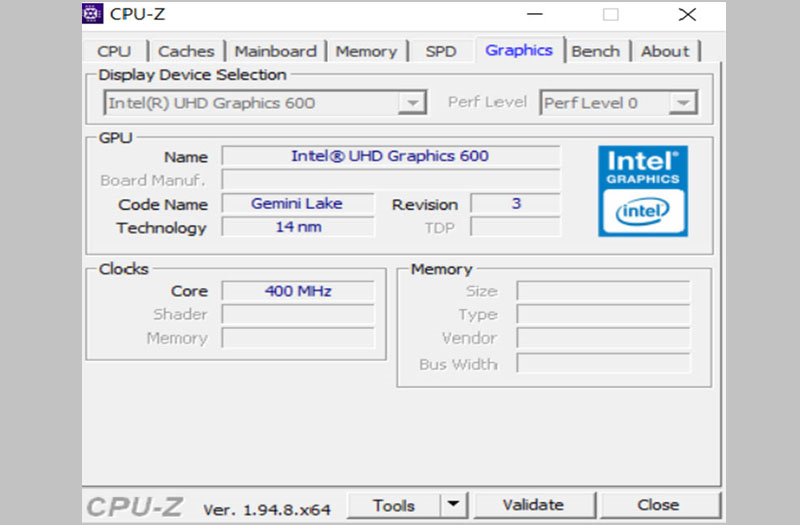This screenshot has height=525, width=800.
Task: Click the empty Memory clock field
Action: (297, 338)
